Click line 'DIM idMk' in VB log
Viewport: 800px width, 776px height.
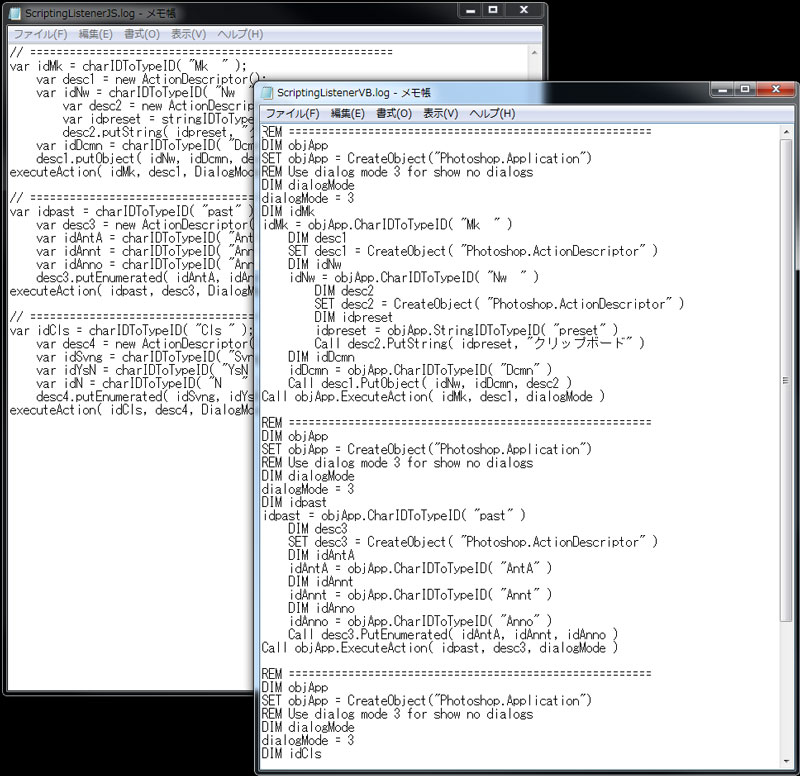pos(288,211)
